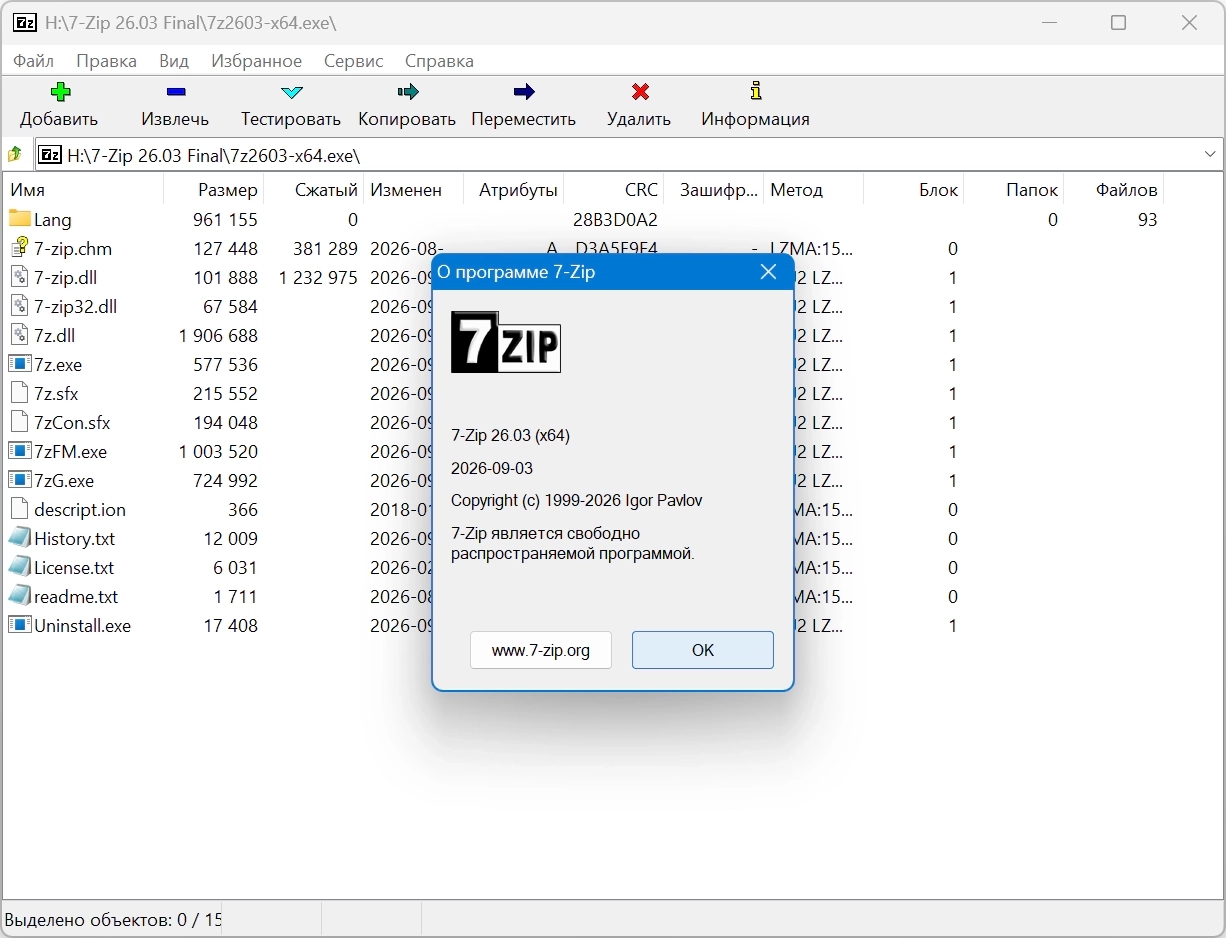The image size is (1226, 938).
Task: Open the Сервис menu
Action: (x=353, y=61)
